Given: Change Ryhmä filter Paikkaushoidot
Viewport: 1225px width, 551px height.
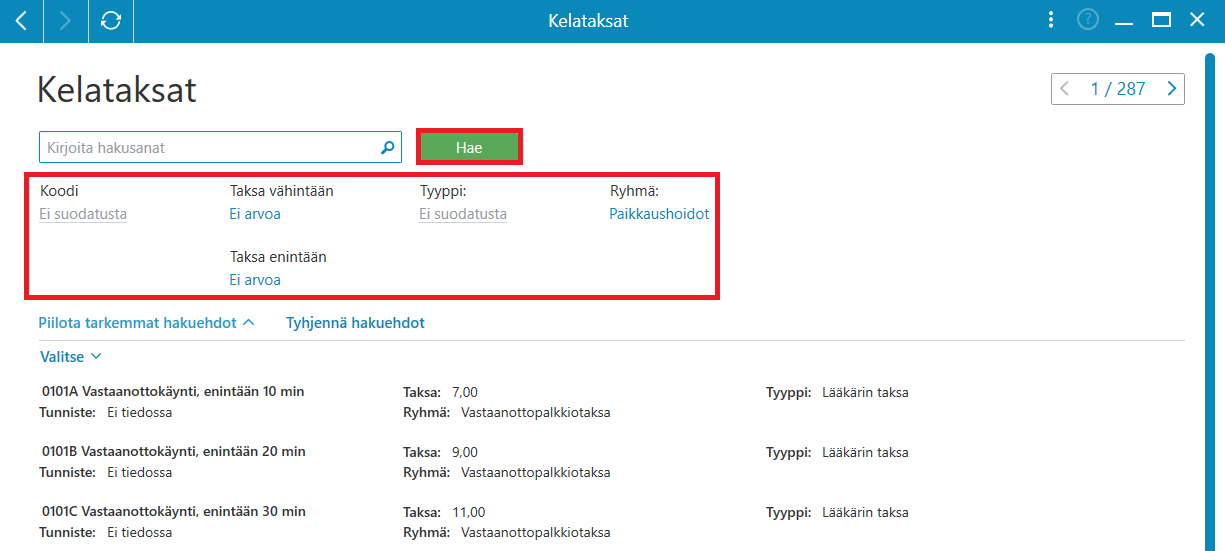Looking at the screenshot, I should (659, 214).
